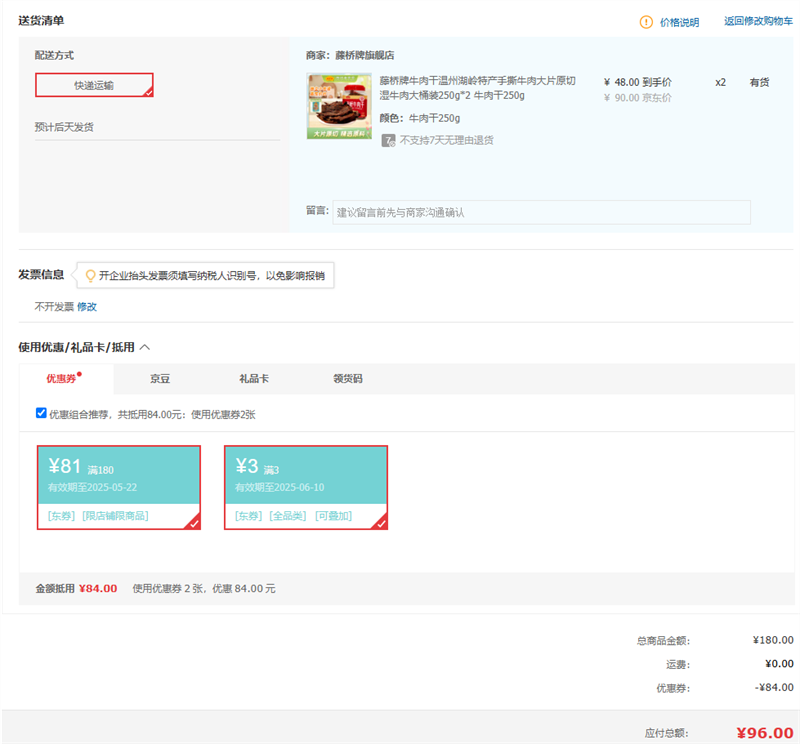Open the 价格说明 link
The height and width of the screenshot is (744, 800).
[x=679, y=22]
